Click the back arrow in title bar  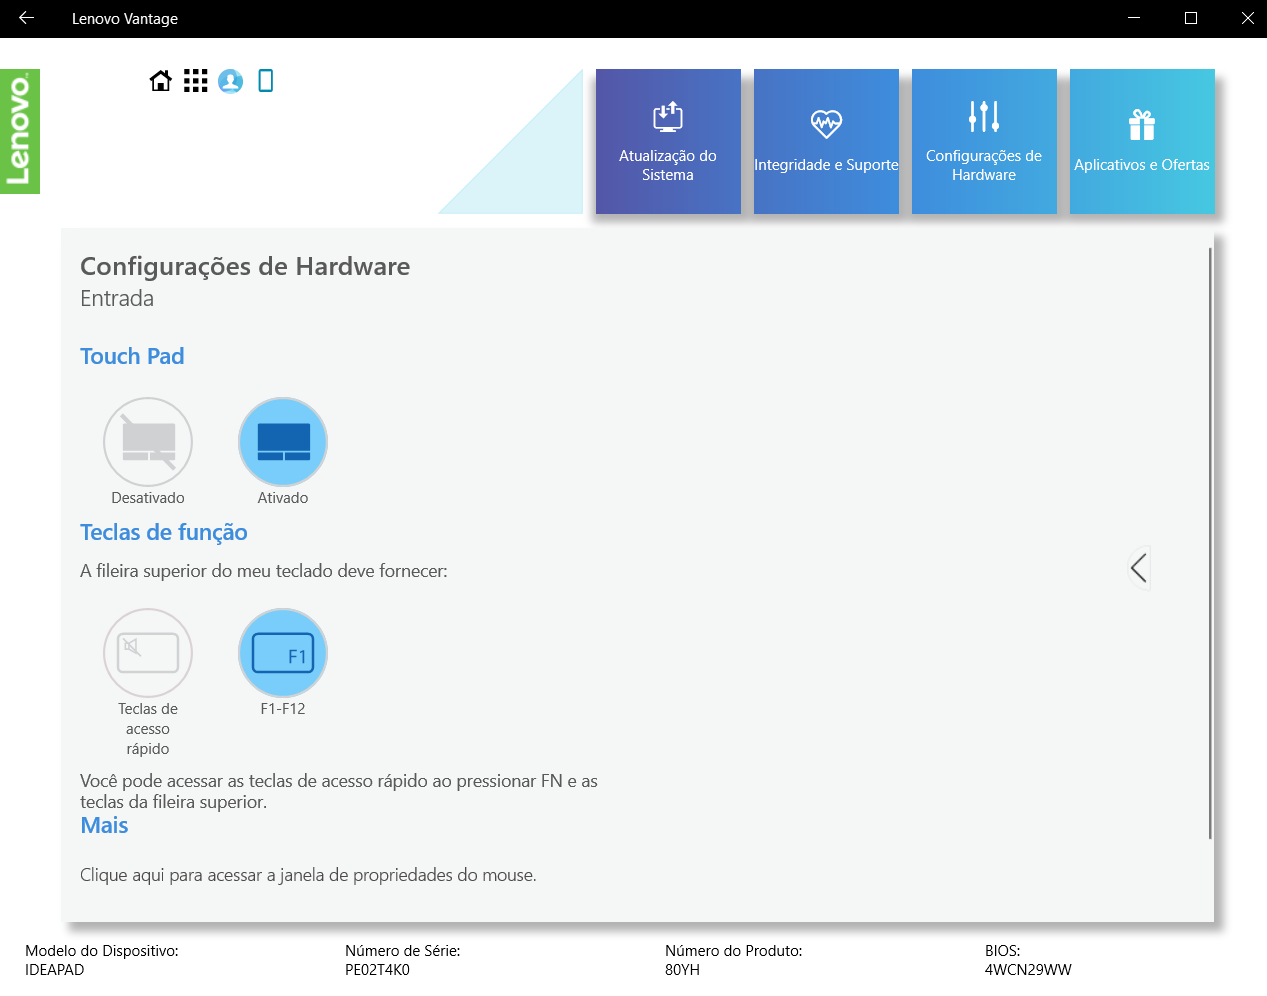[27, 18]
